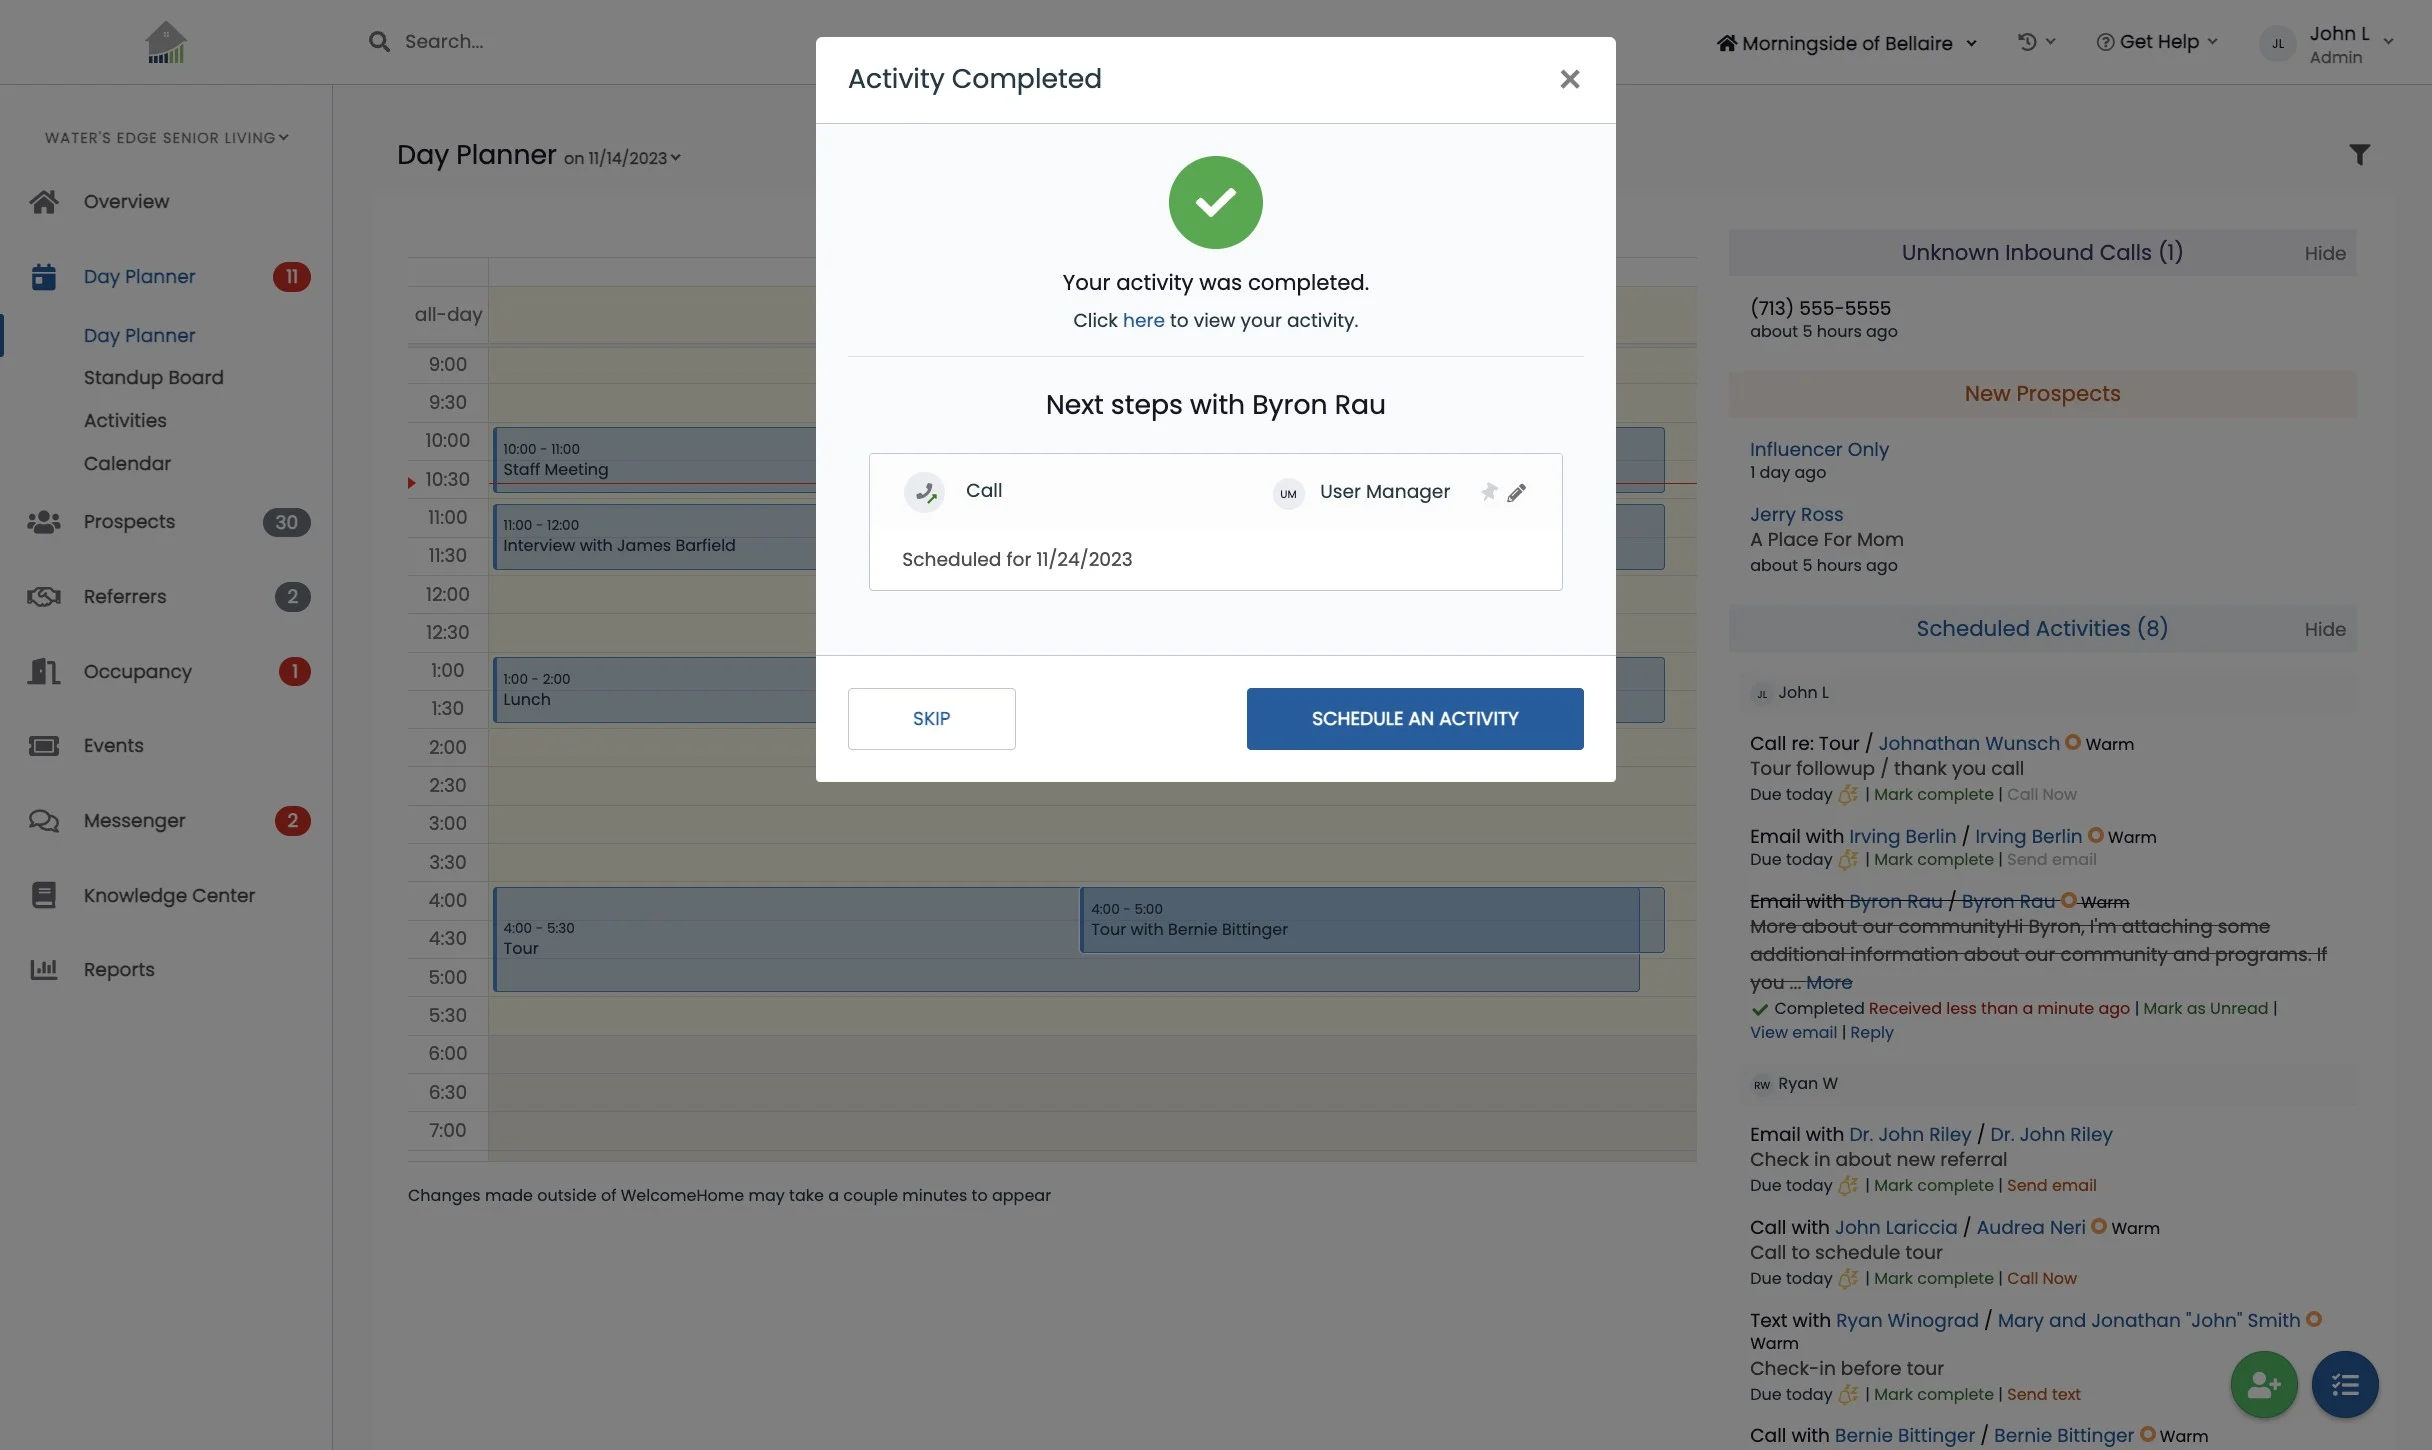
Task: Expand Morningside of Bellaire community dropdown
Action: click(1847, 43)
